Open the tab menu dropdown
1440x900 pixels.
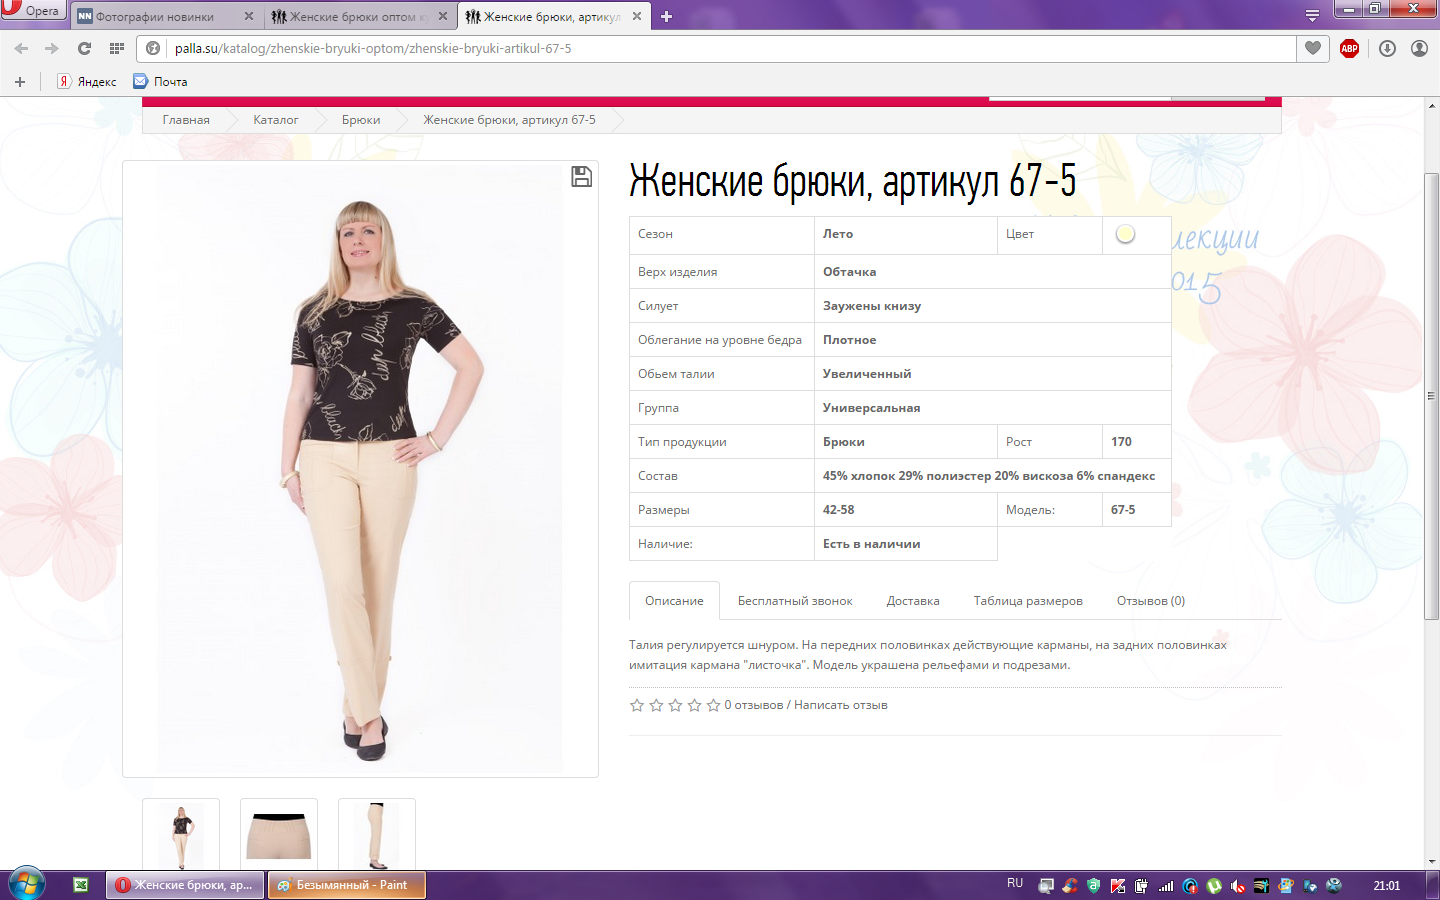point(1312,16)
